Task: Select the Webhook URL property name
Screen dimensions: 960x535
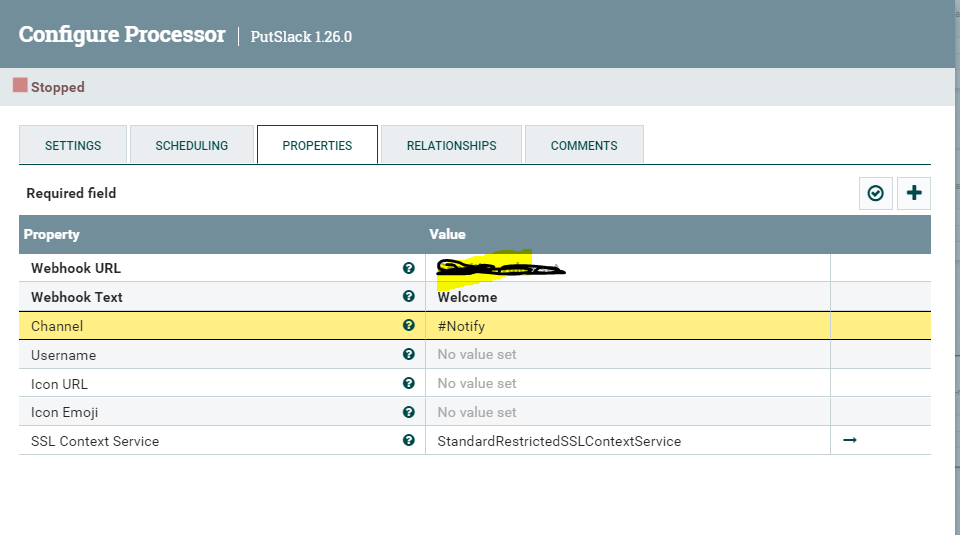Action: pos(76,268)
